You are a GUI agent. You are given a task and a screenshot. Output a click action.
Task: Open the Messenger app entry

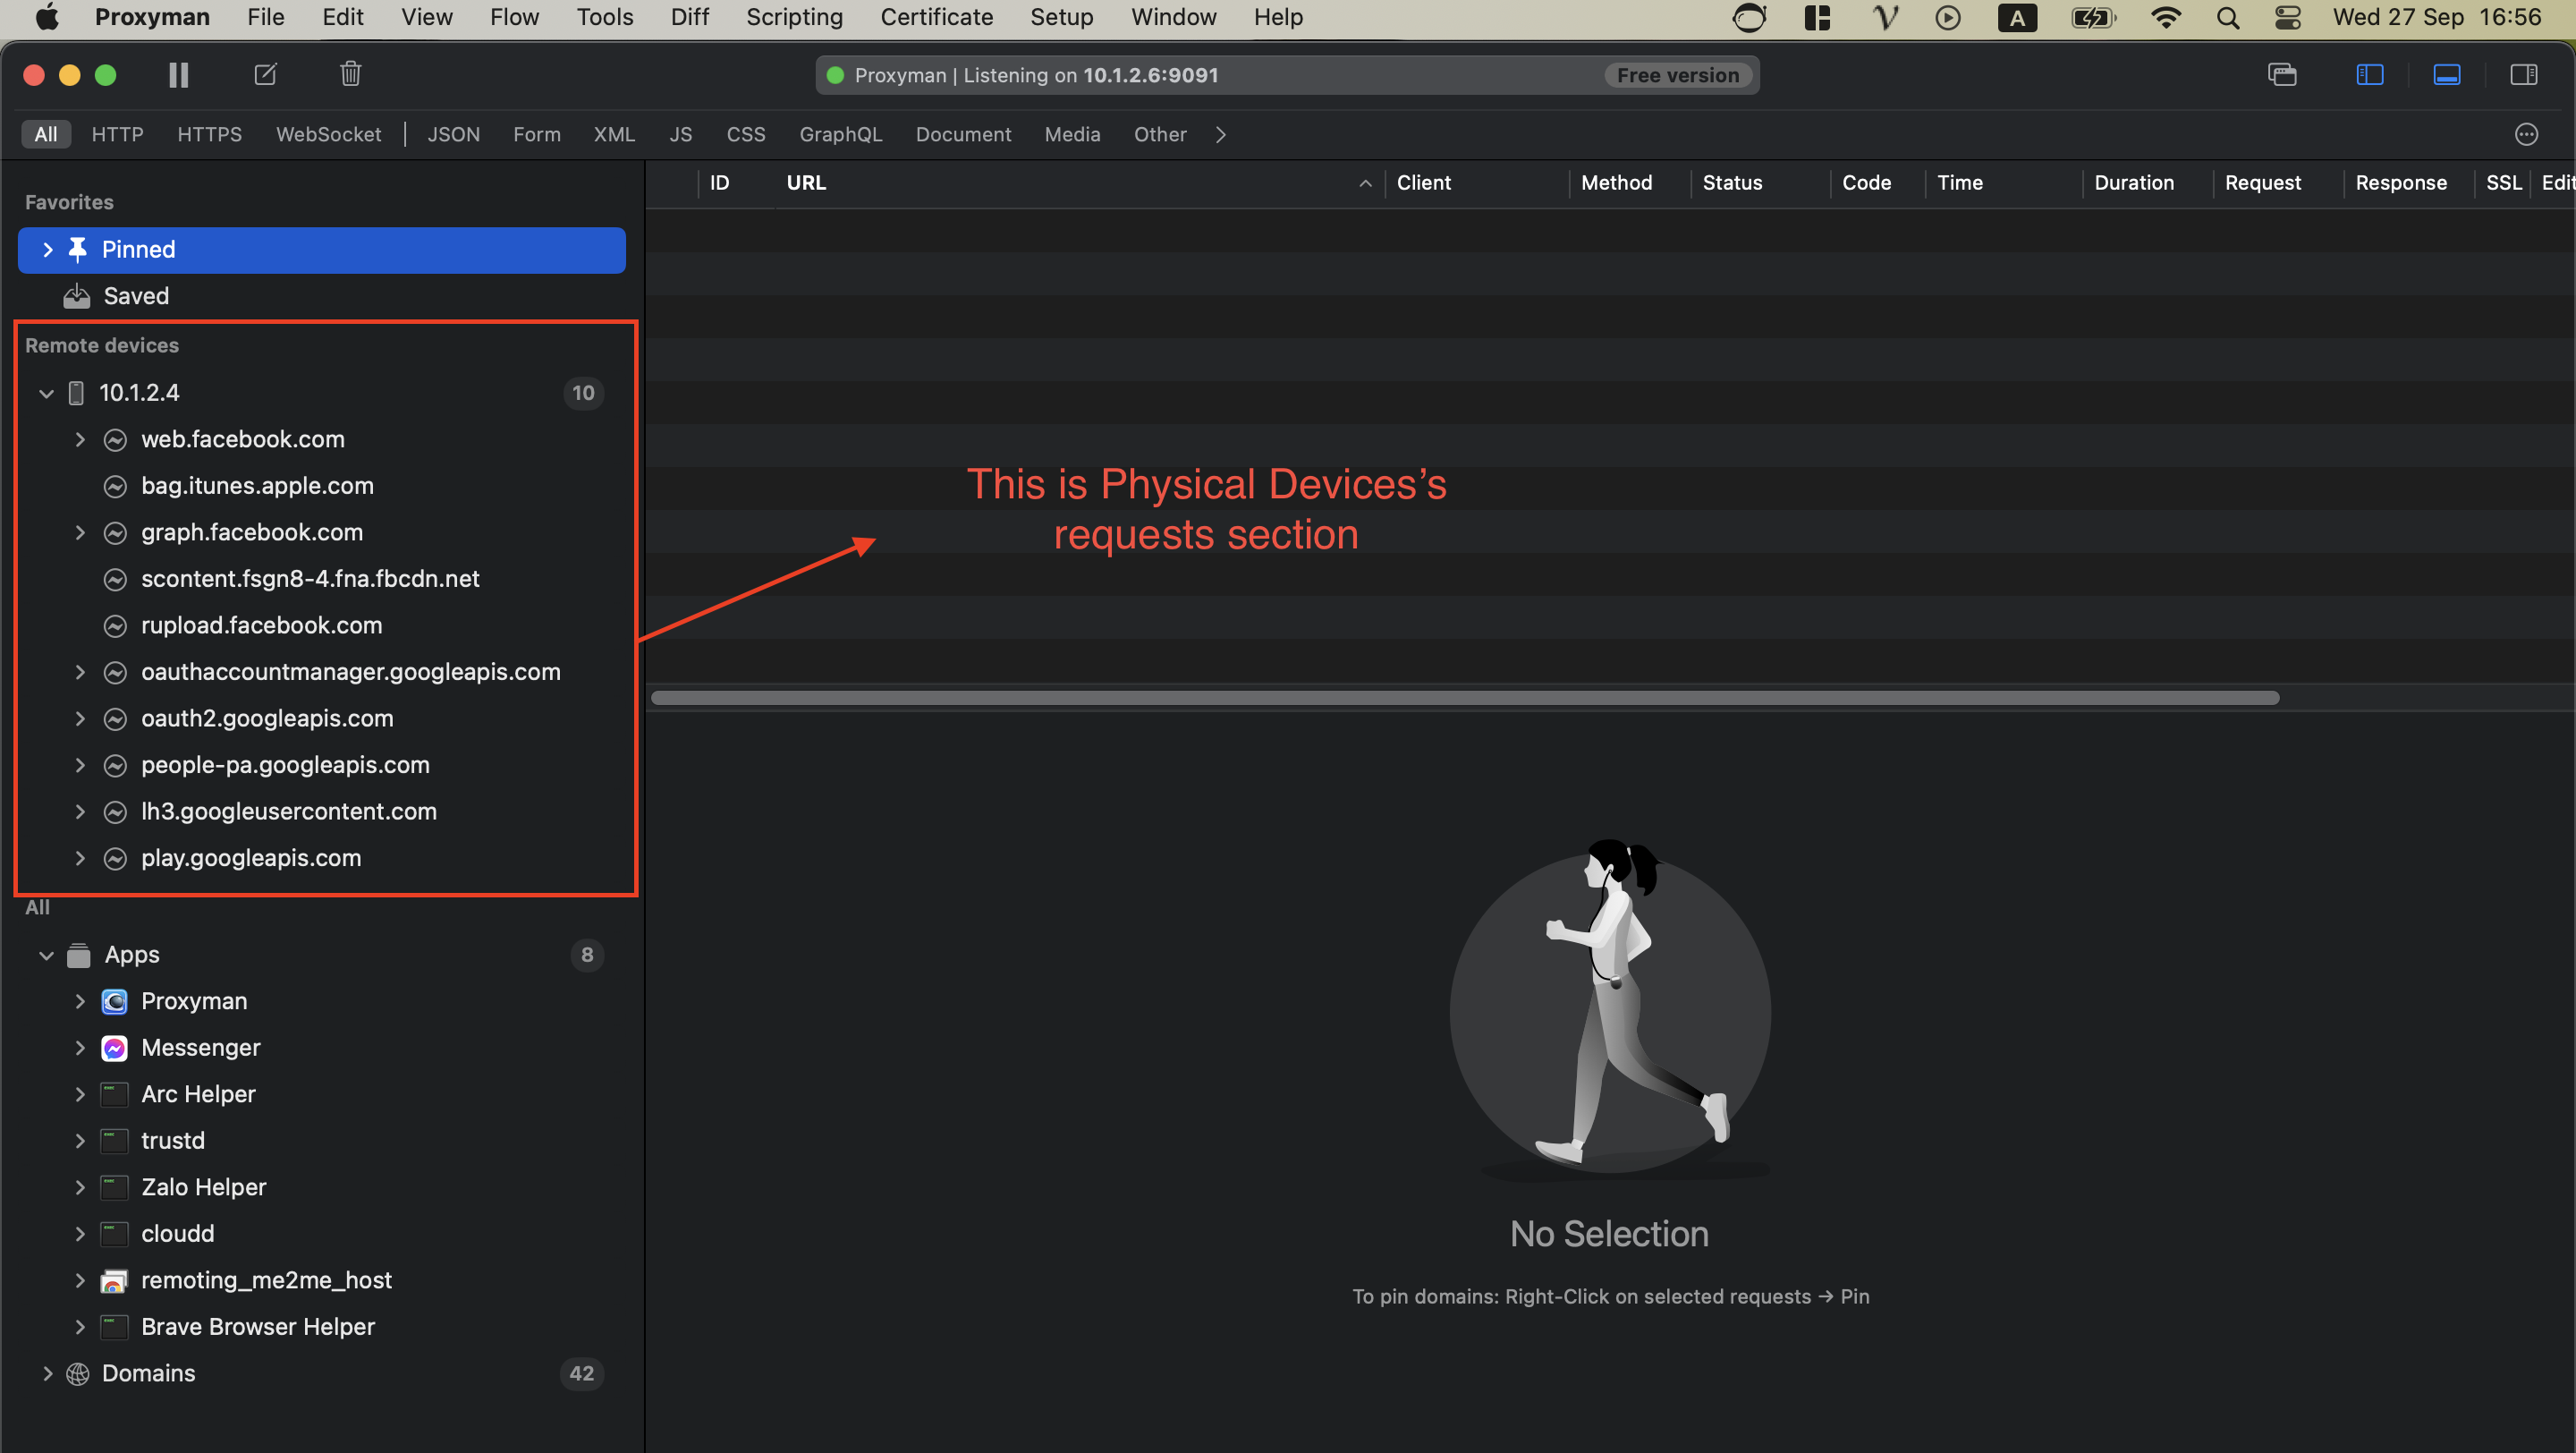coord(200,1047)
